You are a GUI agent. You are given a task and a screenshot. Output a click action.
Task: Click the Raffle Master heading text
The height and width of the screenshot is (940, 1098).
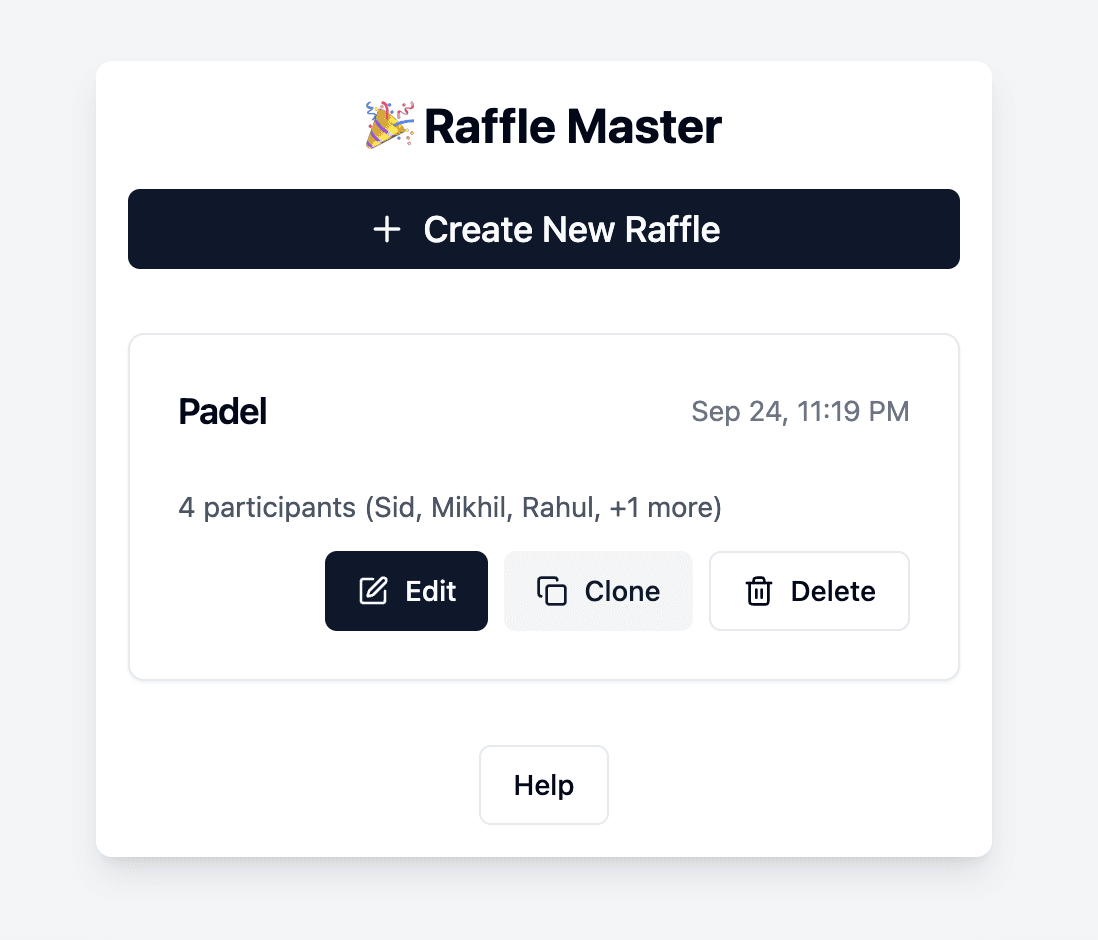click(x=572, y=128)
